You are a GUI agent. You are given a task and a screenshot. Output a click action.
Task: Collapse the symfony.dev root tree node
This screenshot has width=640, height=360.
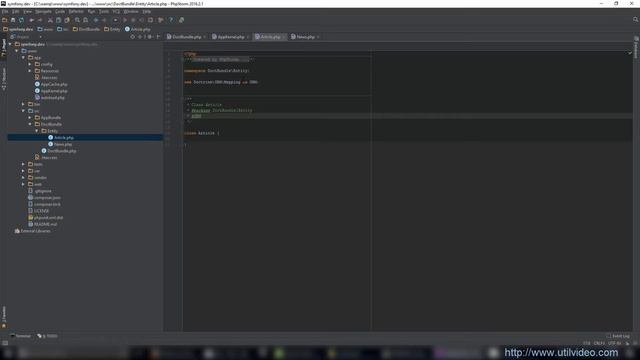click(10, 44)
